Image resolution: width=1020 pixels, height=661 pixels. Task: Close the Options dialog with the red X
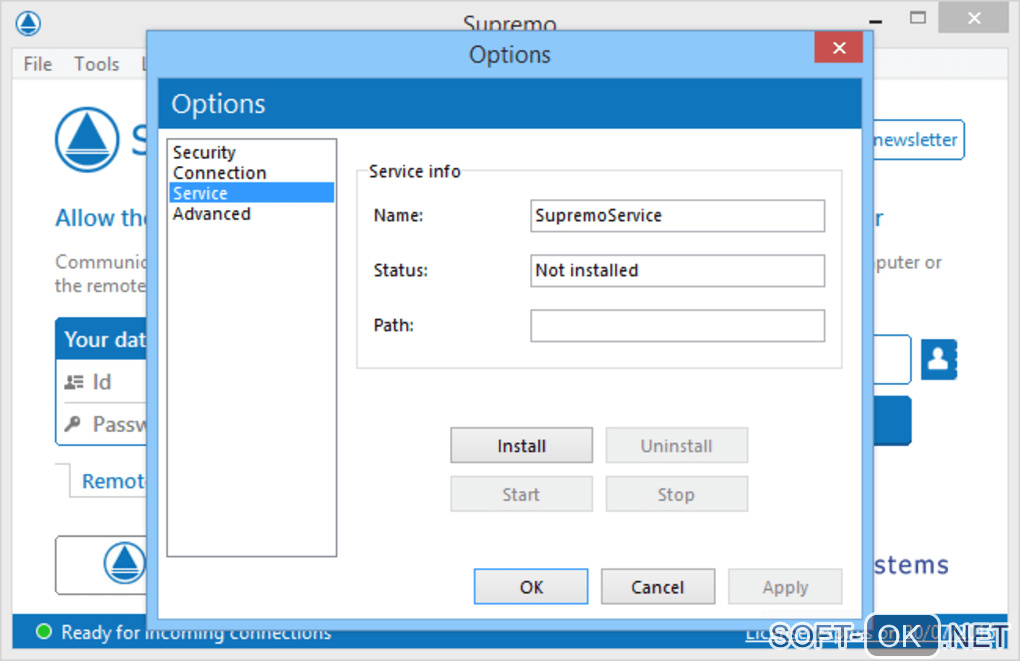(839, 48)
